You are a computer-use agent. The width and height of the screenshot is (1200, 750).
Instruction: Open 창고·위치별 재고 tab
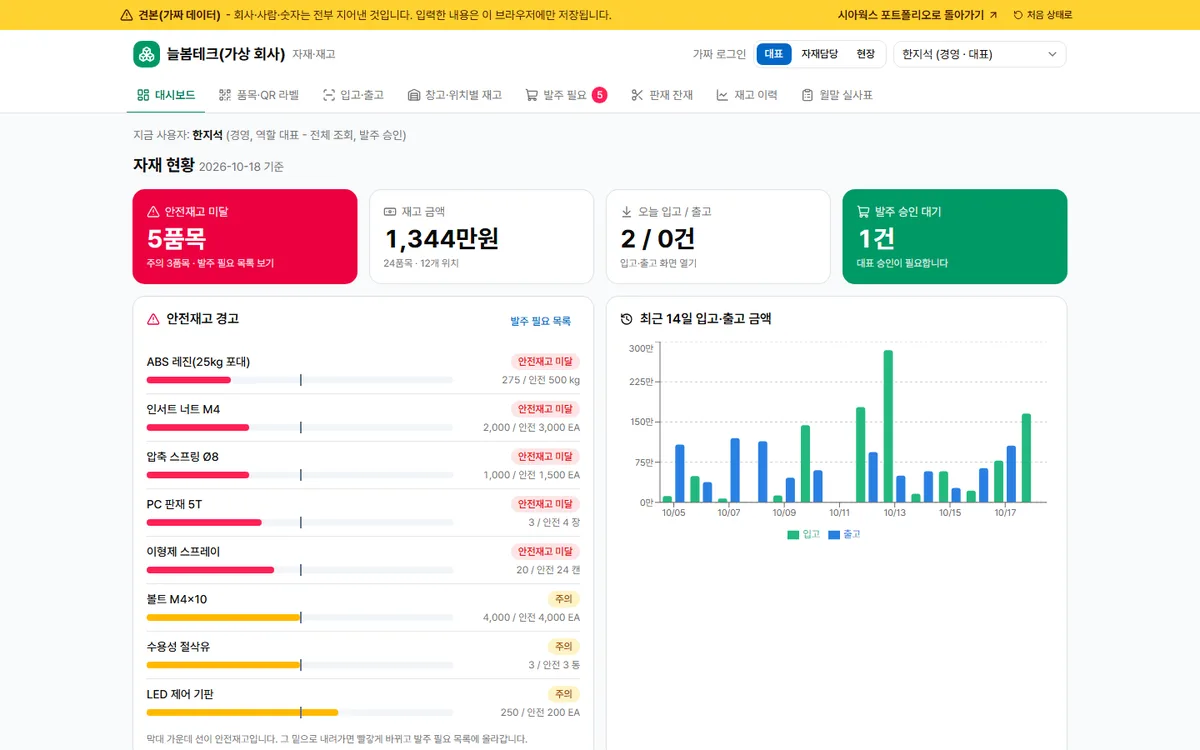tap(455, 95)
